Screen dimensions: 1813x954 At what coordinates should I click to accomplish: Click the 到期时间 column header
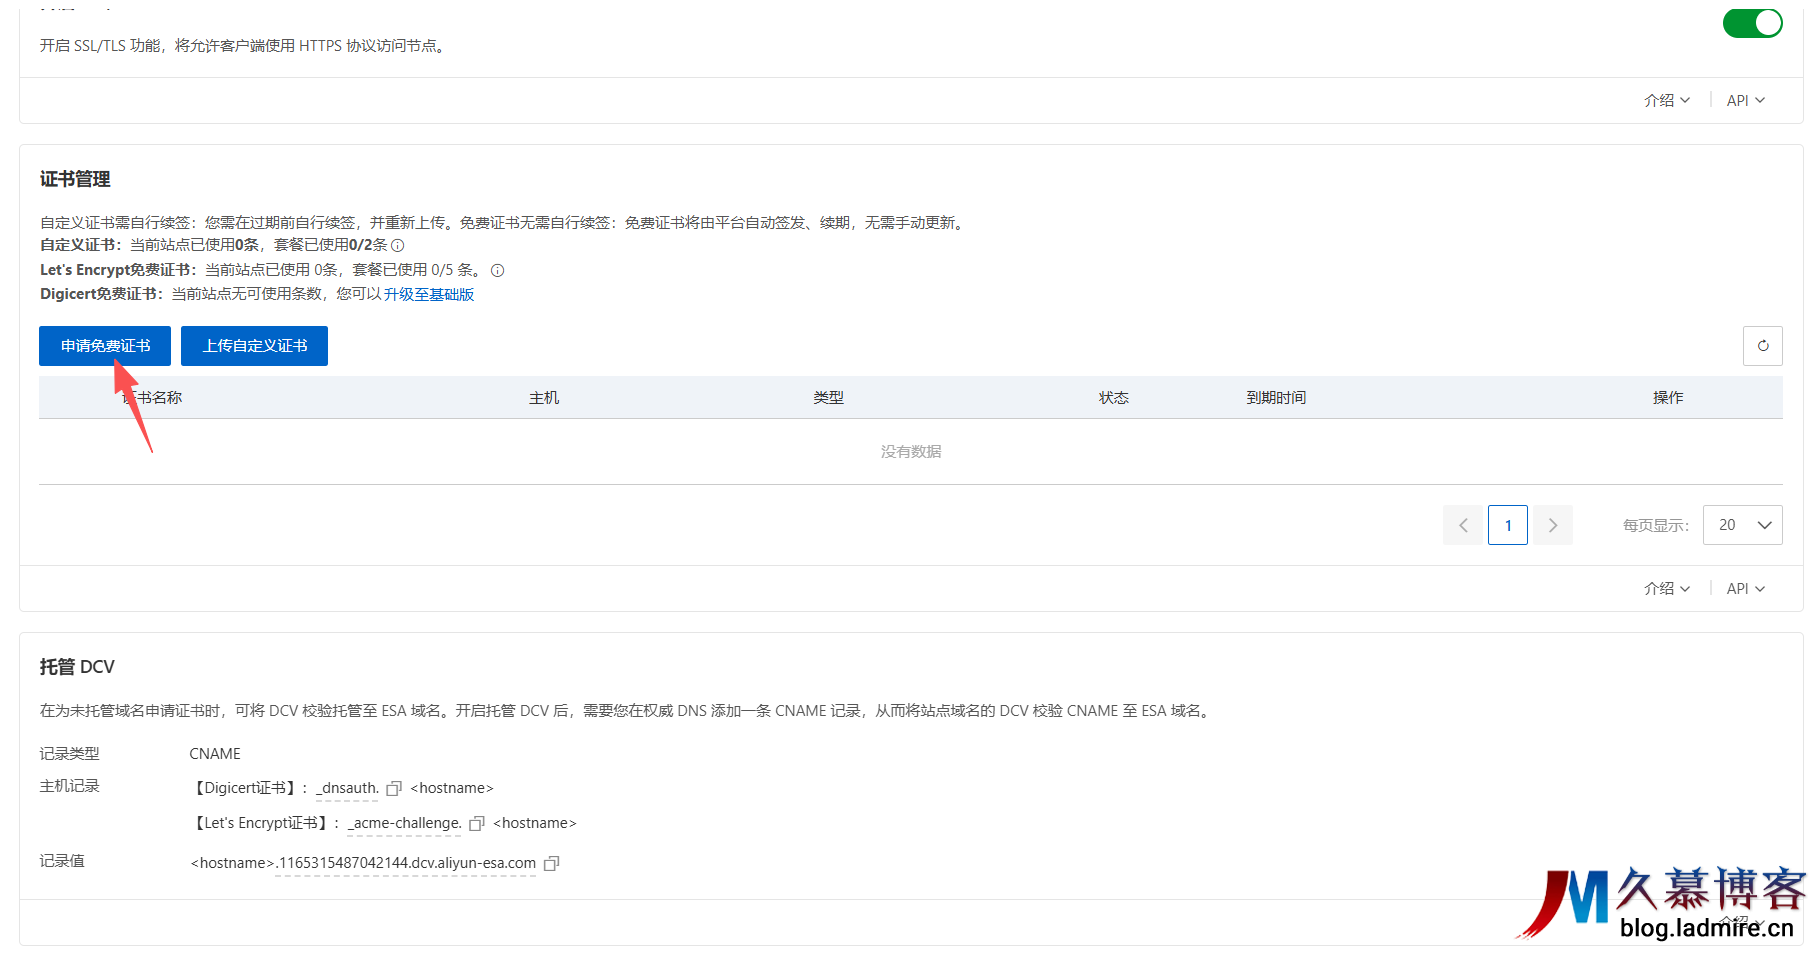tap(1276, 397)
